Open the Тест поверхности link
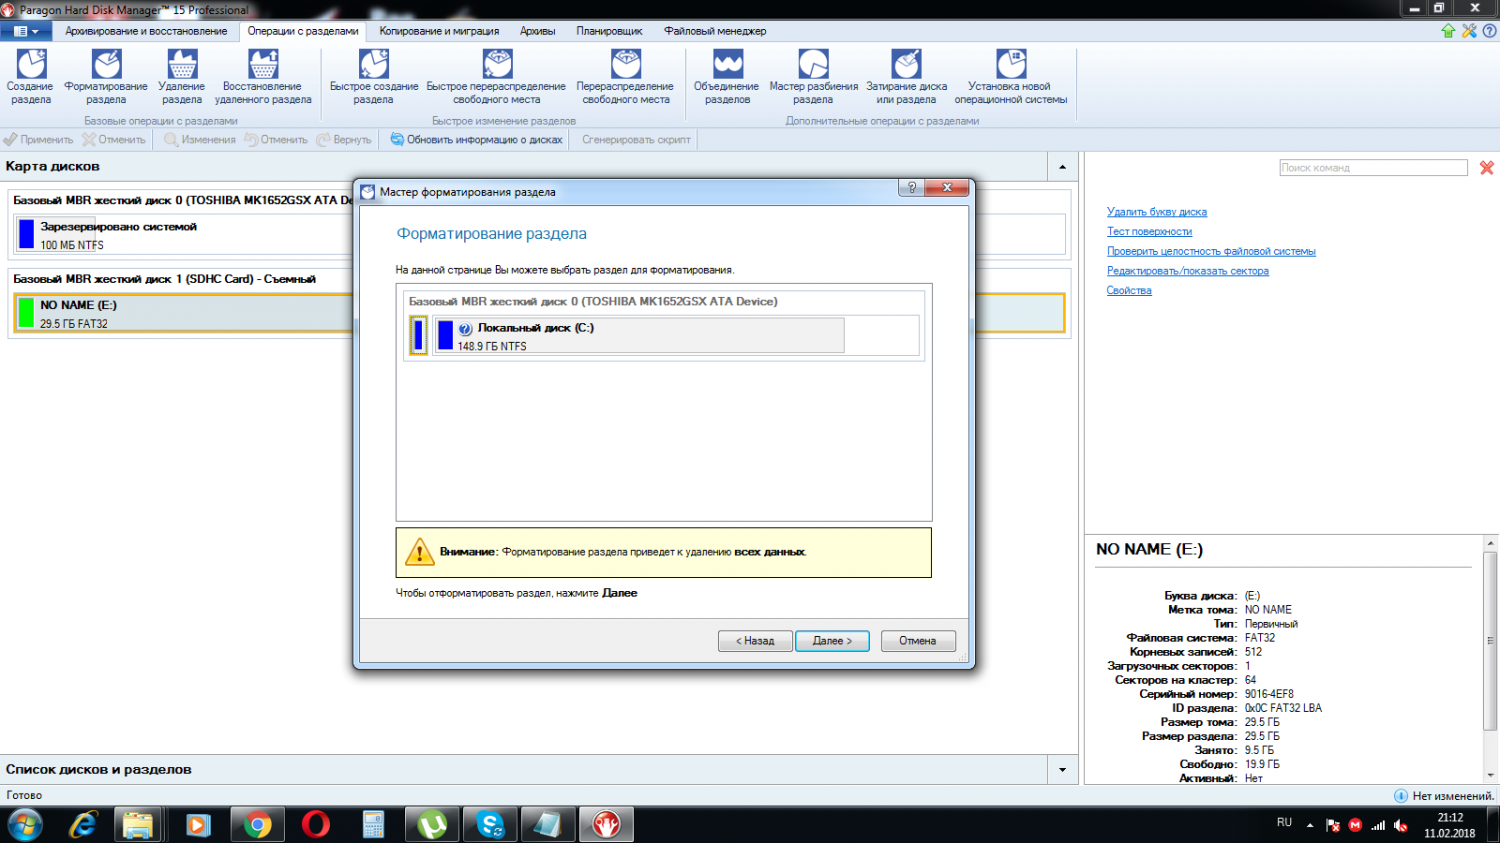 1149,232
